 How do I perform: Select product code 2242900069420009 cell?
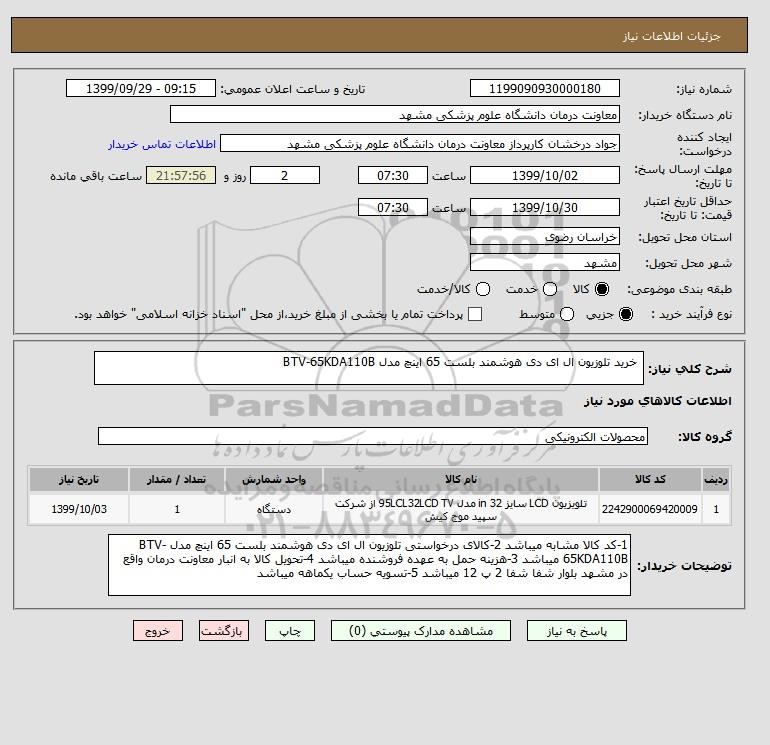click(650, 509)
